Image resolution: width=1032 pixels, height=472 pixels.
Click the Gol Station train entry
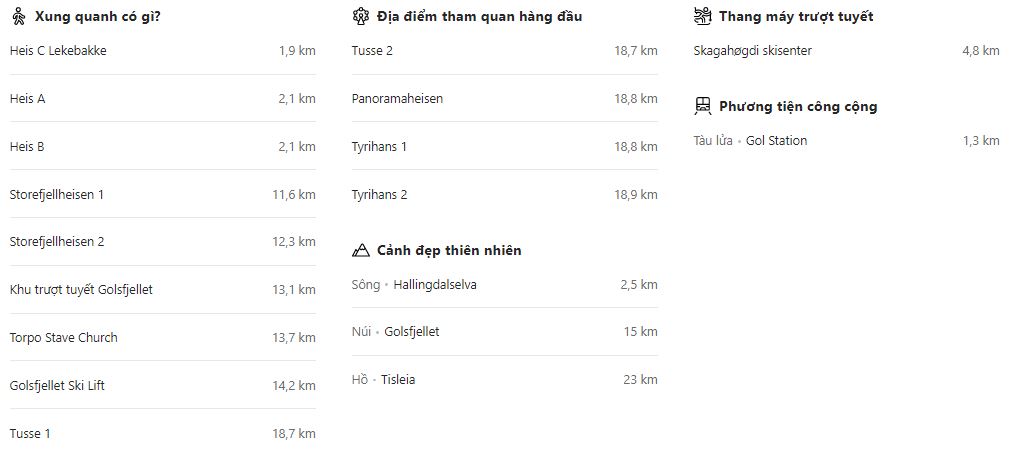[x=776, y=141]
